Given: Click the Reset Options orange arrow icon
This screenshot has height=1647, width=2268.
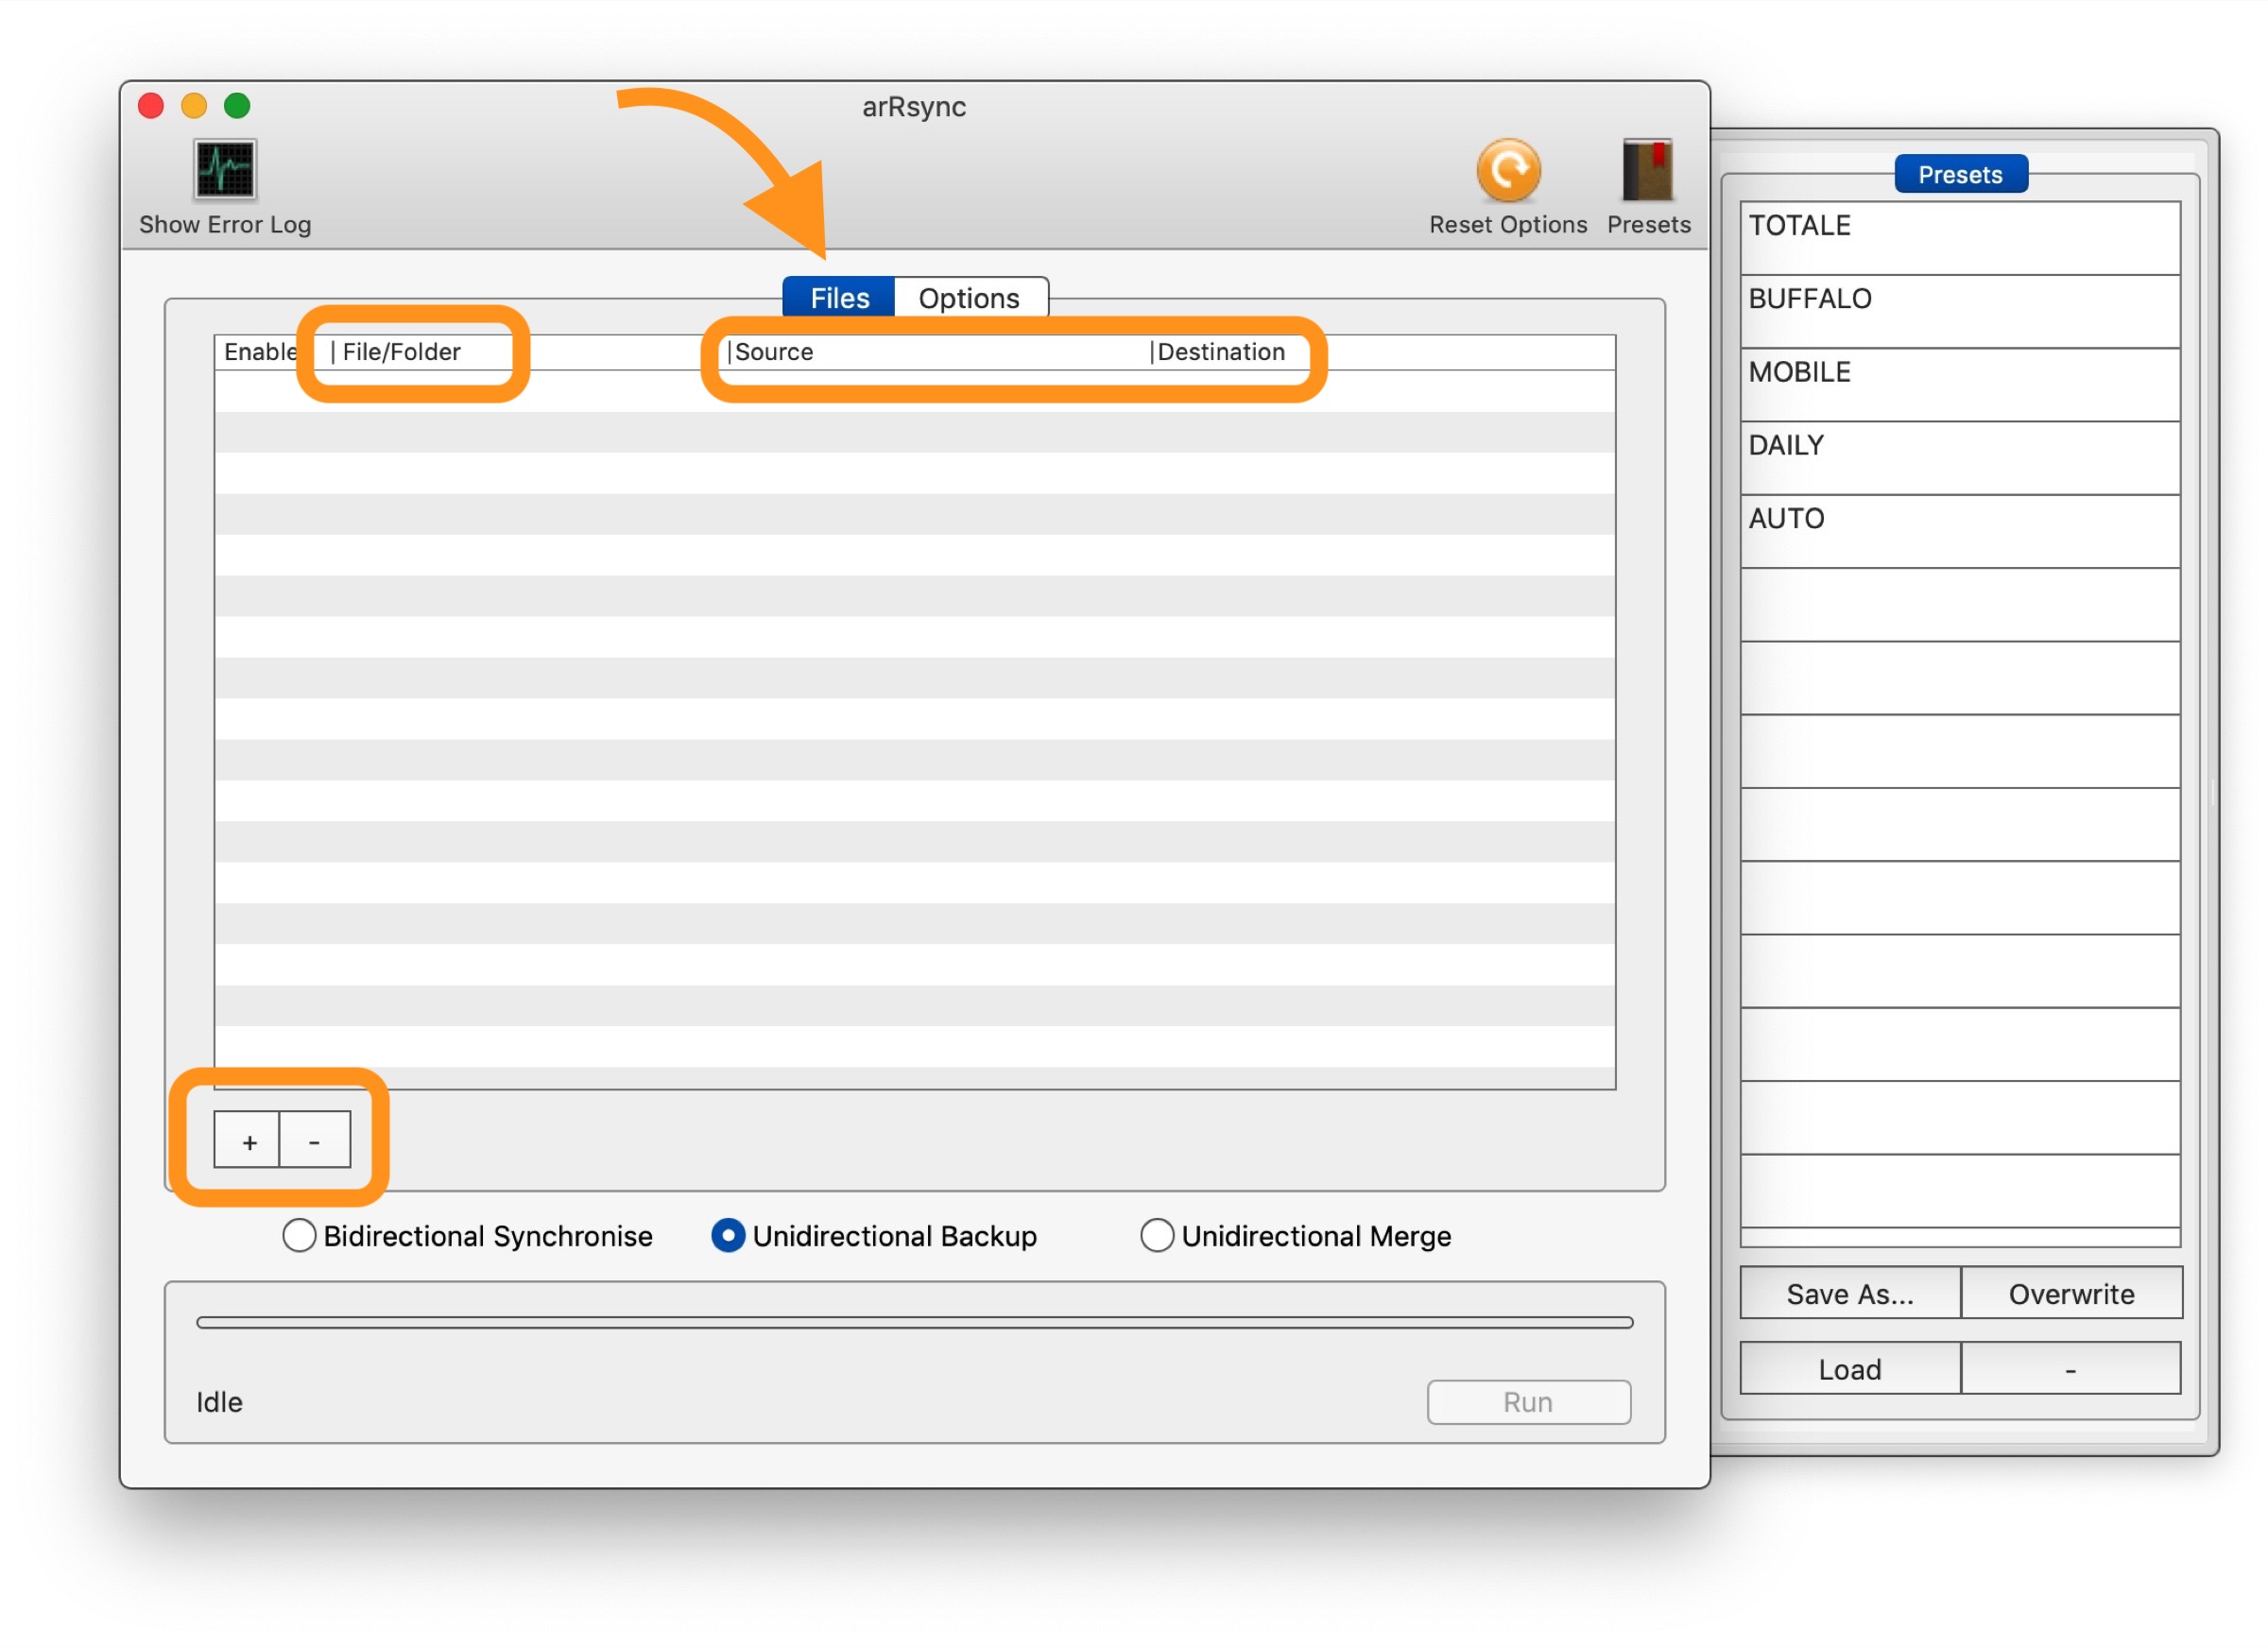Looking at the screenshot, I should (x=1508, y=169).
